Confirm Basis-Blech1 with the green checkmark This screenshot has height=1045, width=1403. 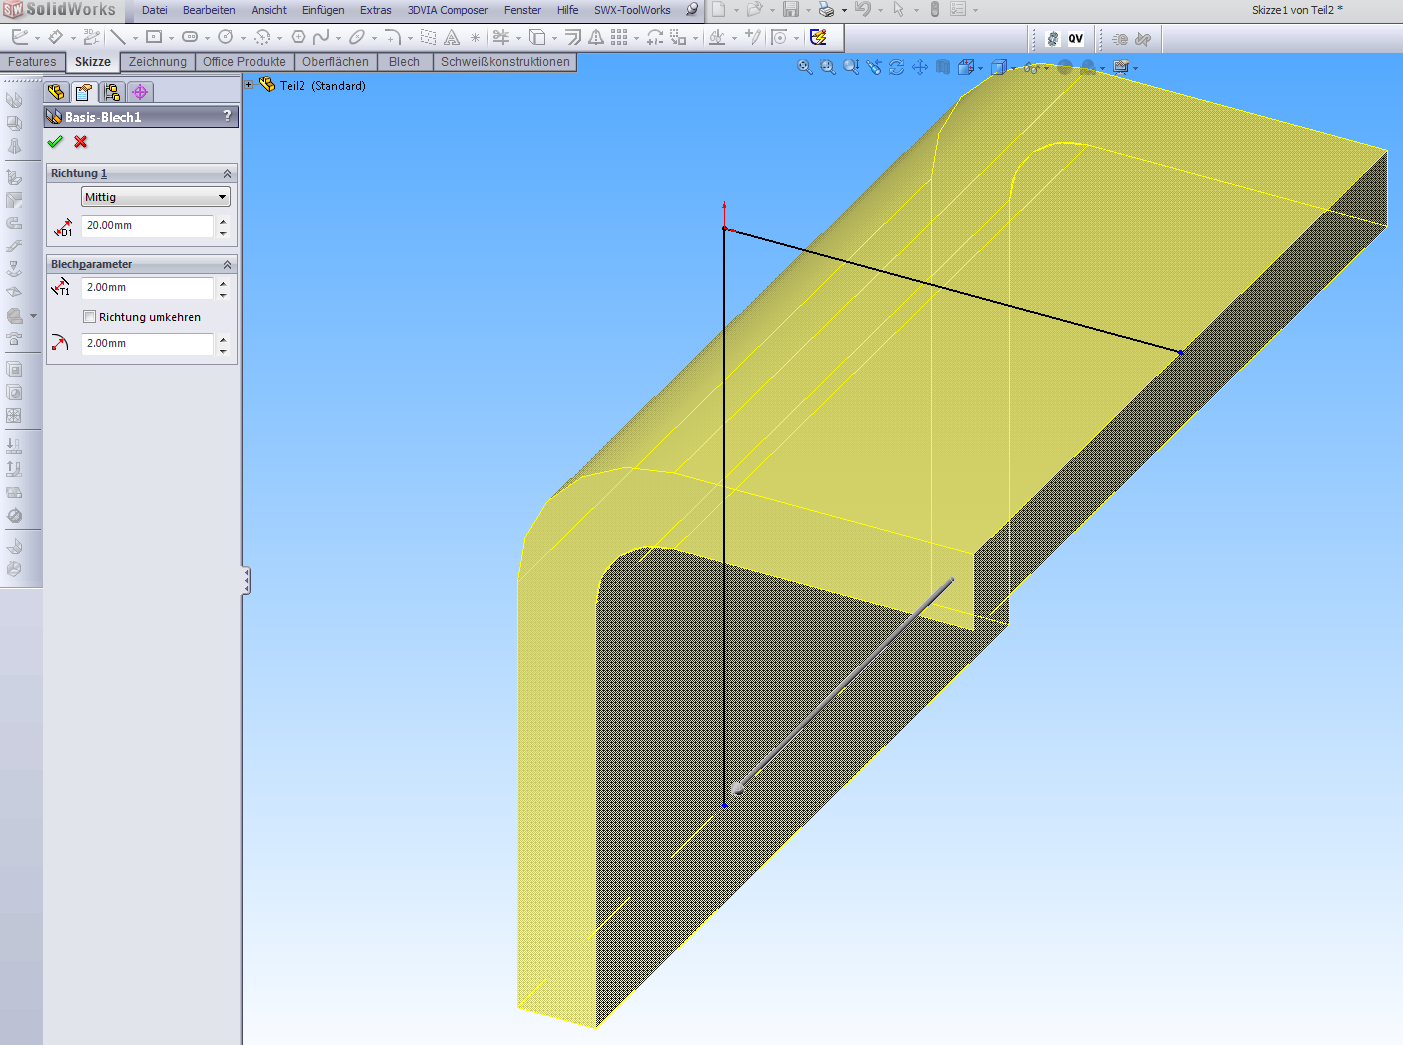pyautogui.click(x=55, y=142)
